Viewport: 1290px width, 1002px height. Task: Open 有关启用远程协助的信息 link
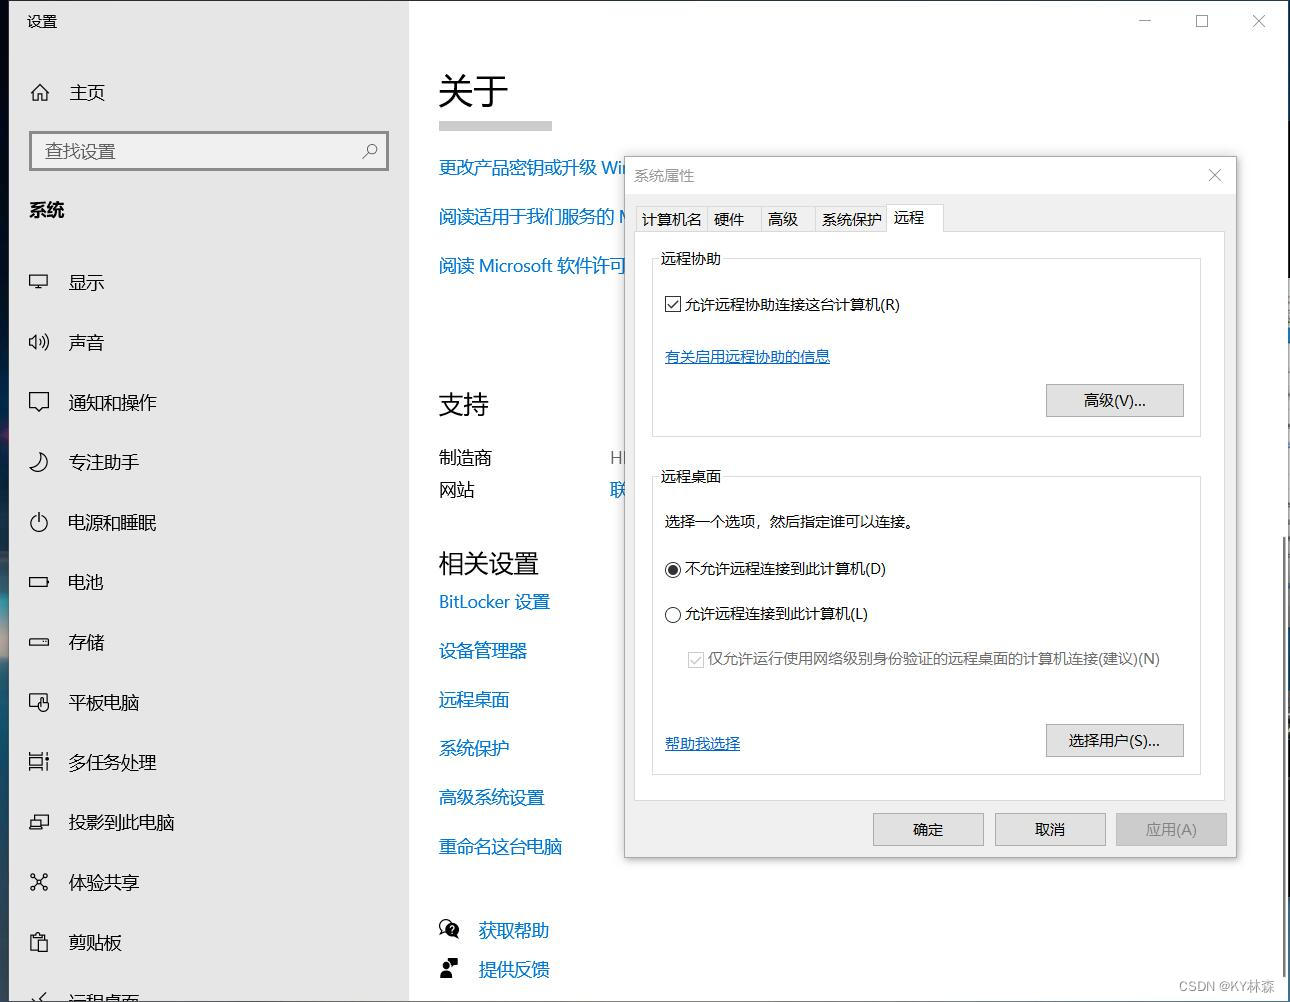coord(747,356)
